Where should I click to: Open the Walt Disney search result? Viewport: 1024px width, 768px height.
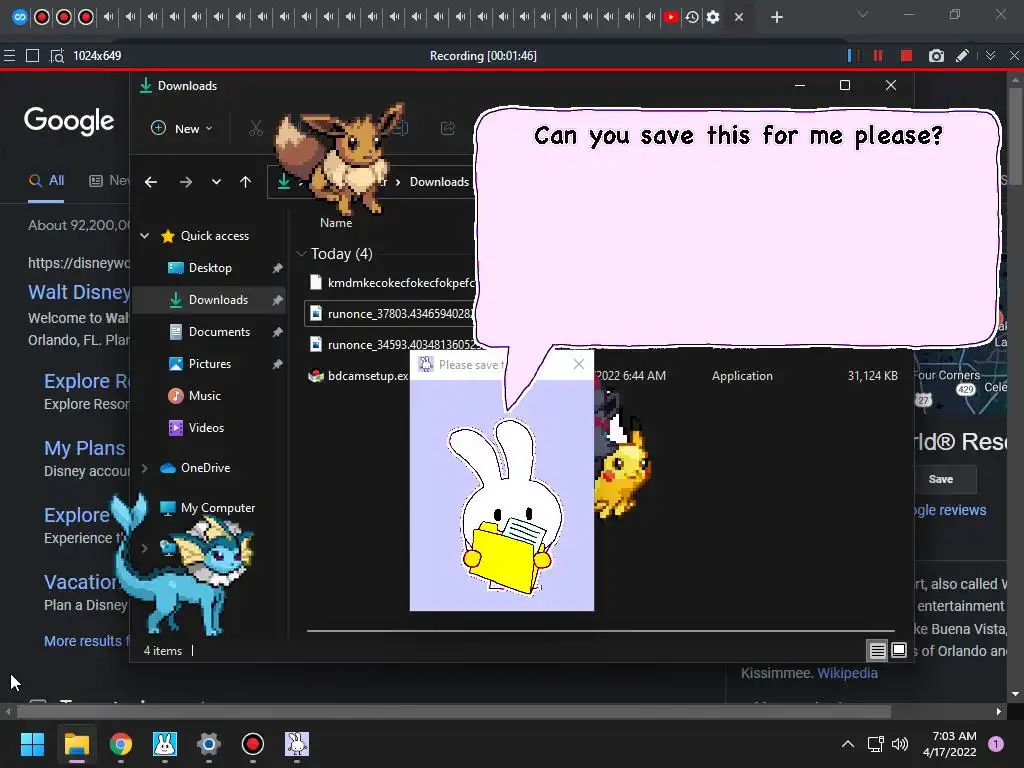coord(79,293)
